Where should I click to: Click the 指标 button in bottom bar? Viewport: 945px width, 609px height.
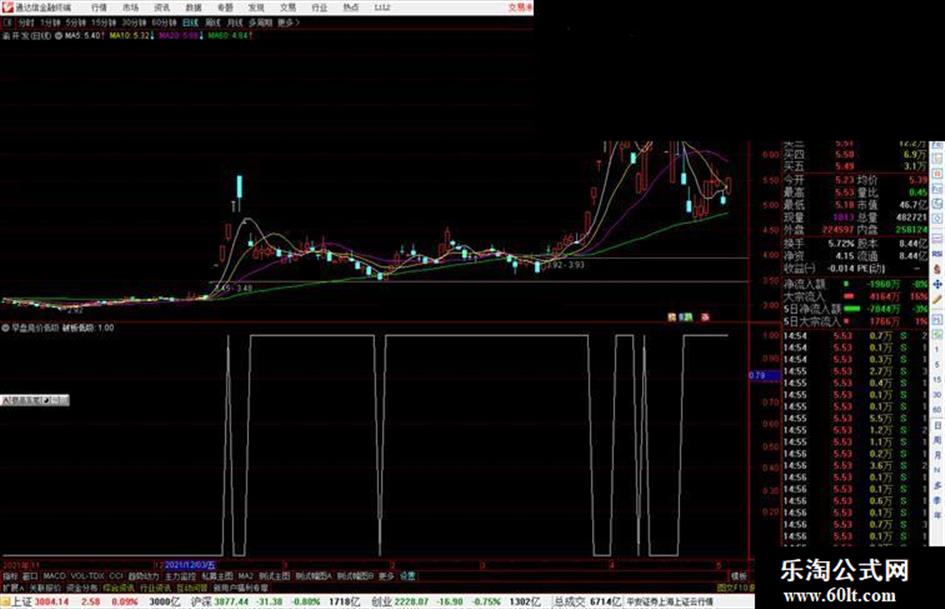coord(10,576)
